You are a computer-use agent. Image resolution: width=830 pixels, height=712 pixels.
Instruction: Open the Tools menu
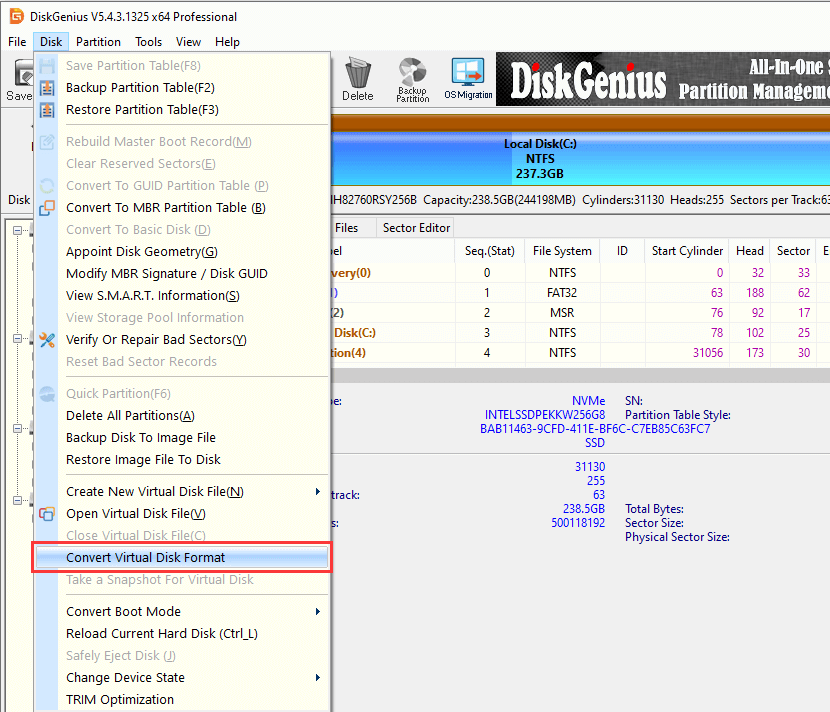point(149,42)
